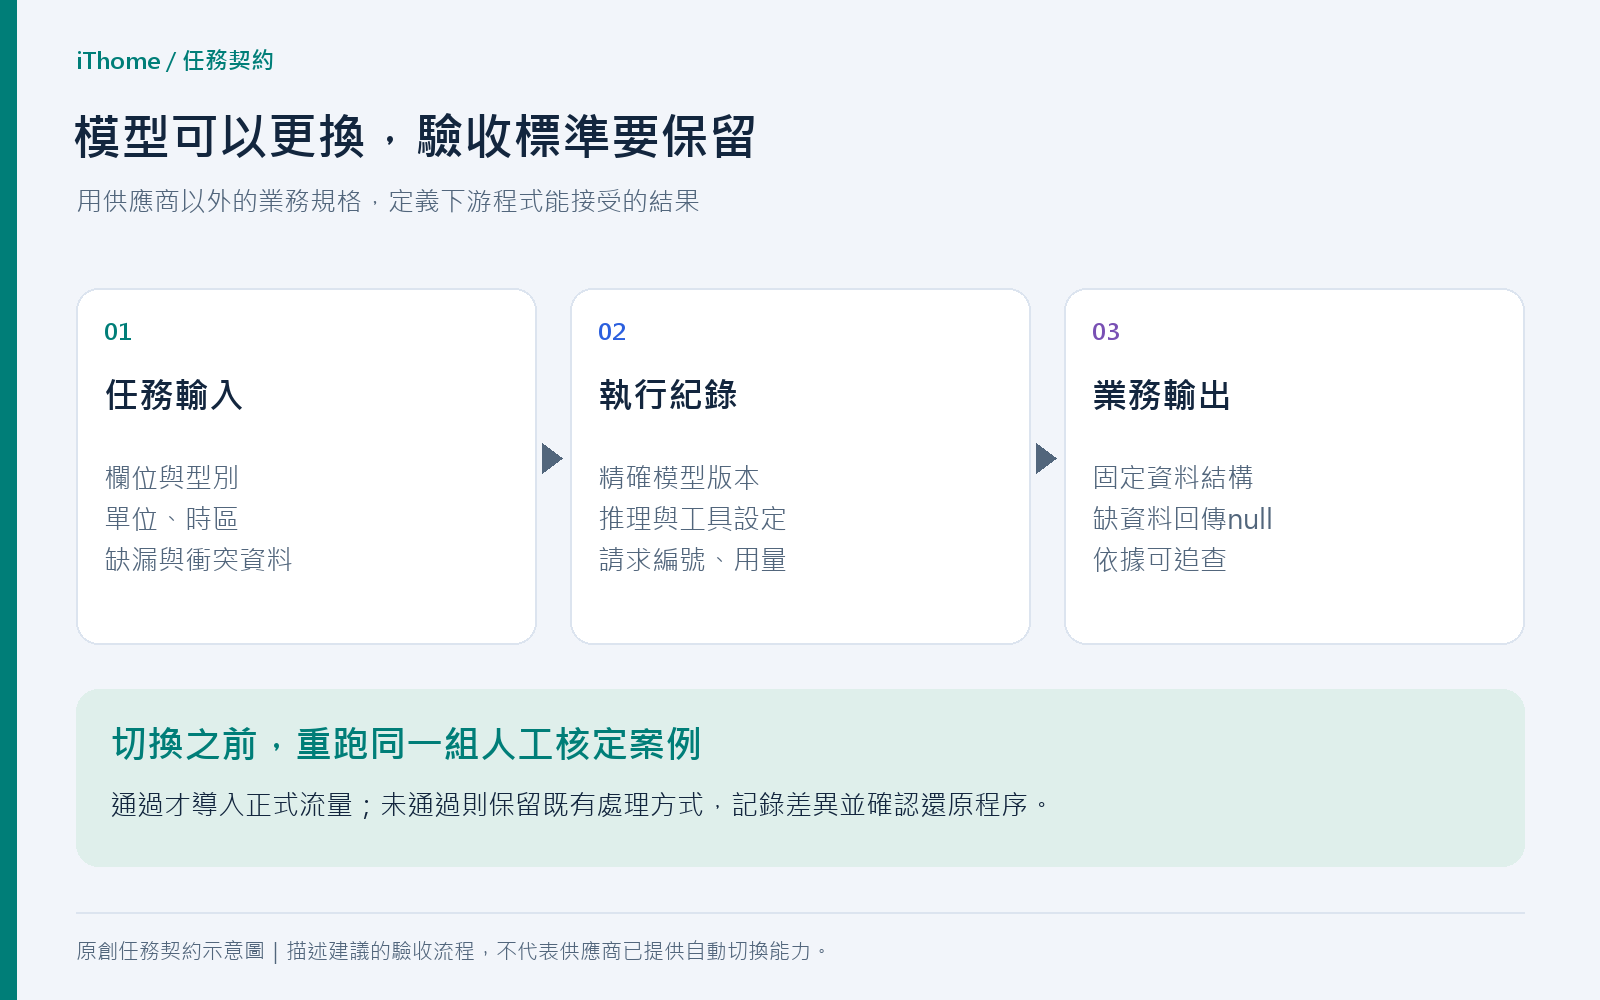Click the heading 切換之前,重跑同一組人工核定案例

pos(407,744)
